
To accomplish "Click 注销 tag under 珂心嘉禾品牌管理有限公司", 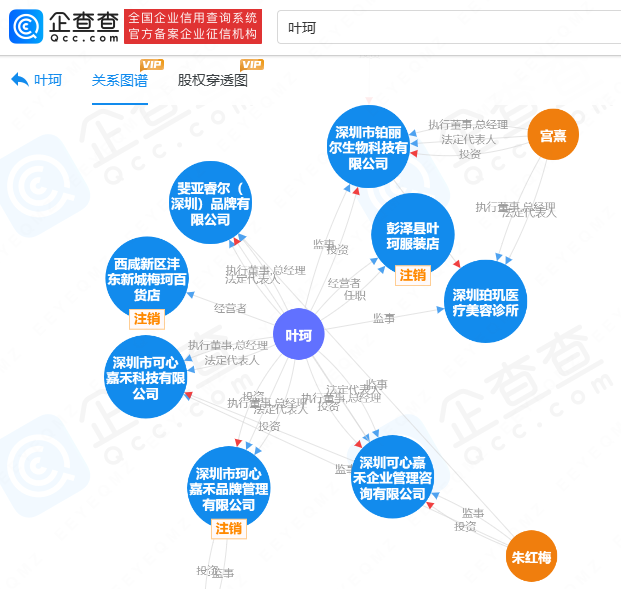I will (229, 528).
